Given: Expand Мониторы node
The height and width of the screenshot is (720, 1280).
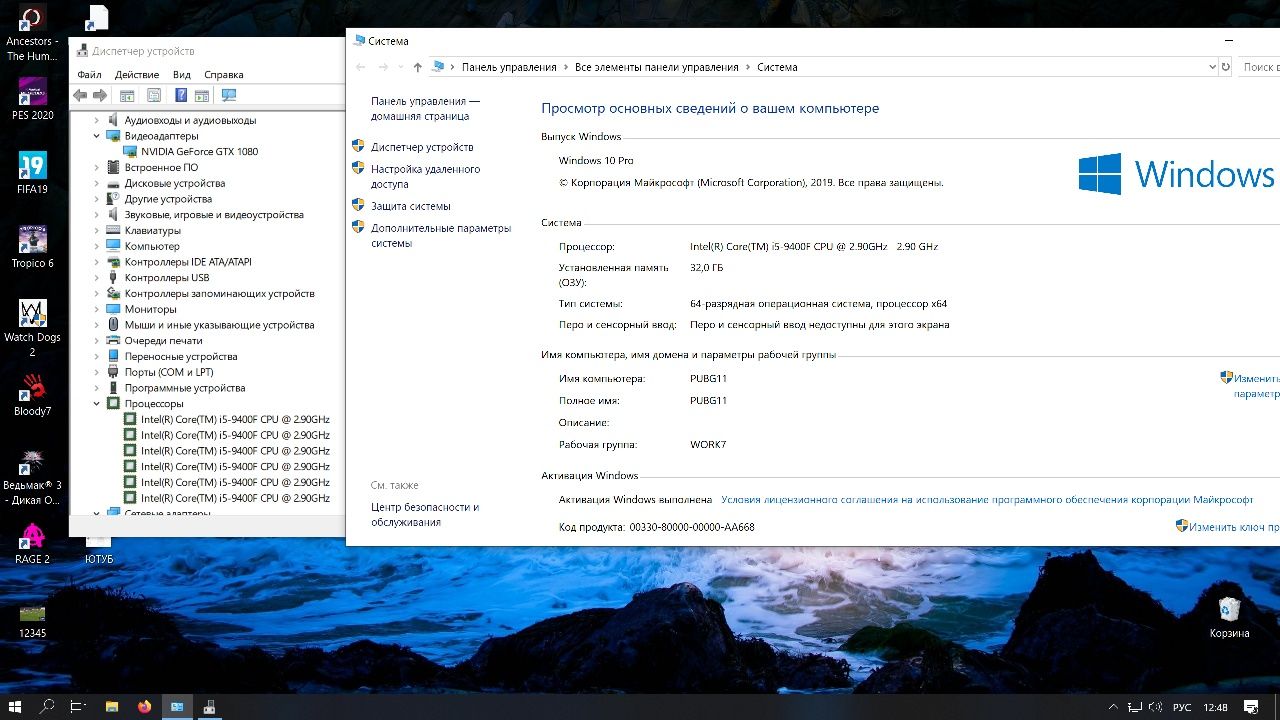Looking at the screenshot, I should point(97,309).
